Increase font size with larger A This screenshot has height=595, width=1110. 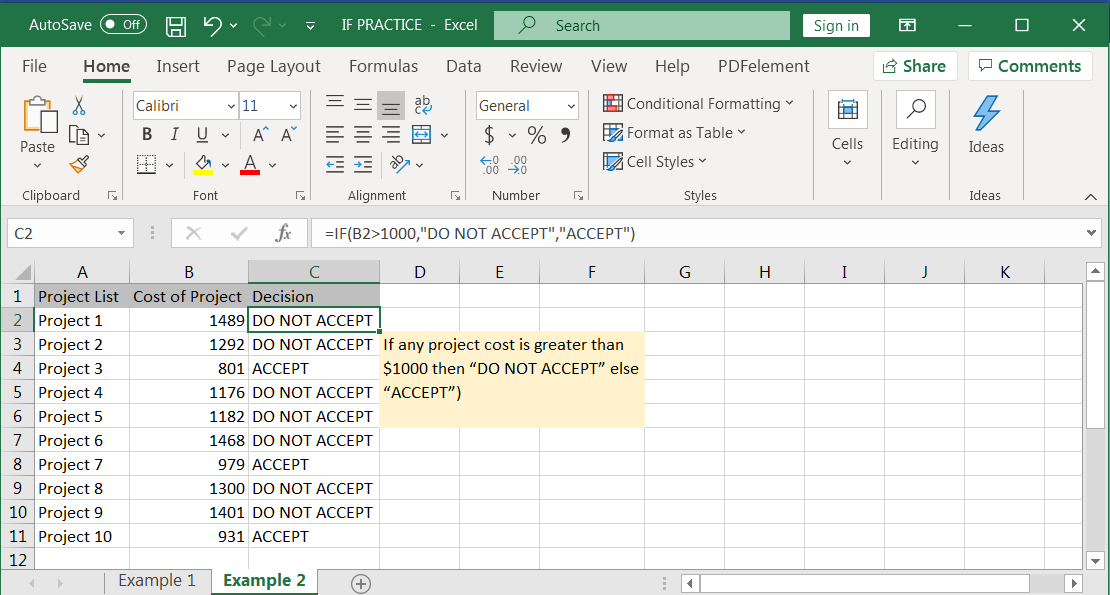pos(261,135)
